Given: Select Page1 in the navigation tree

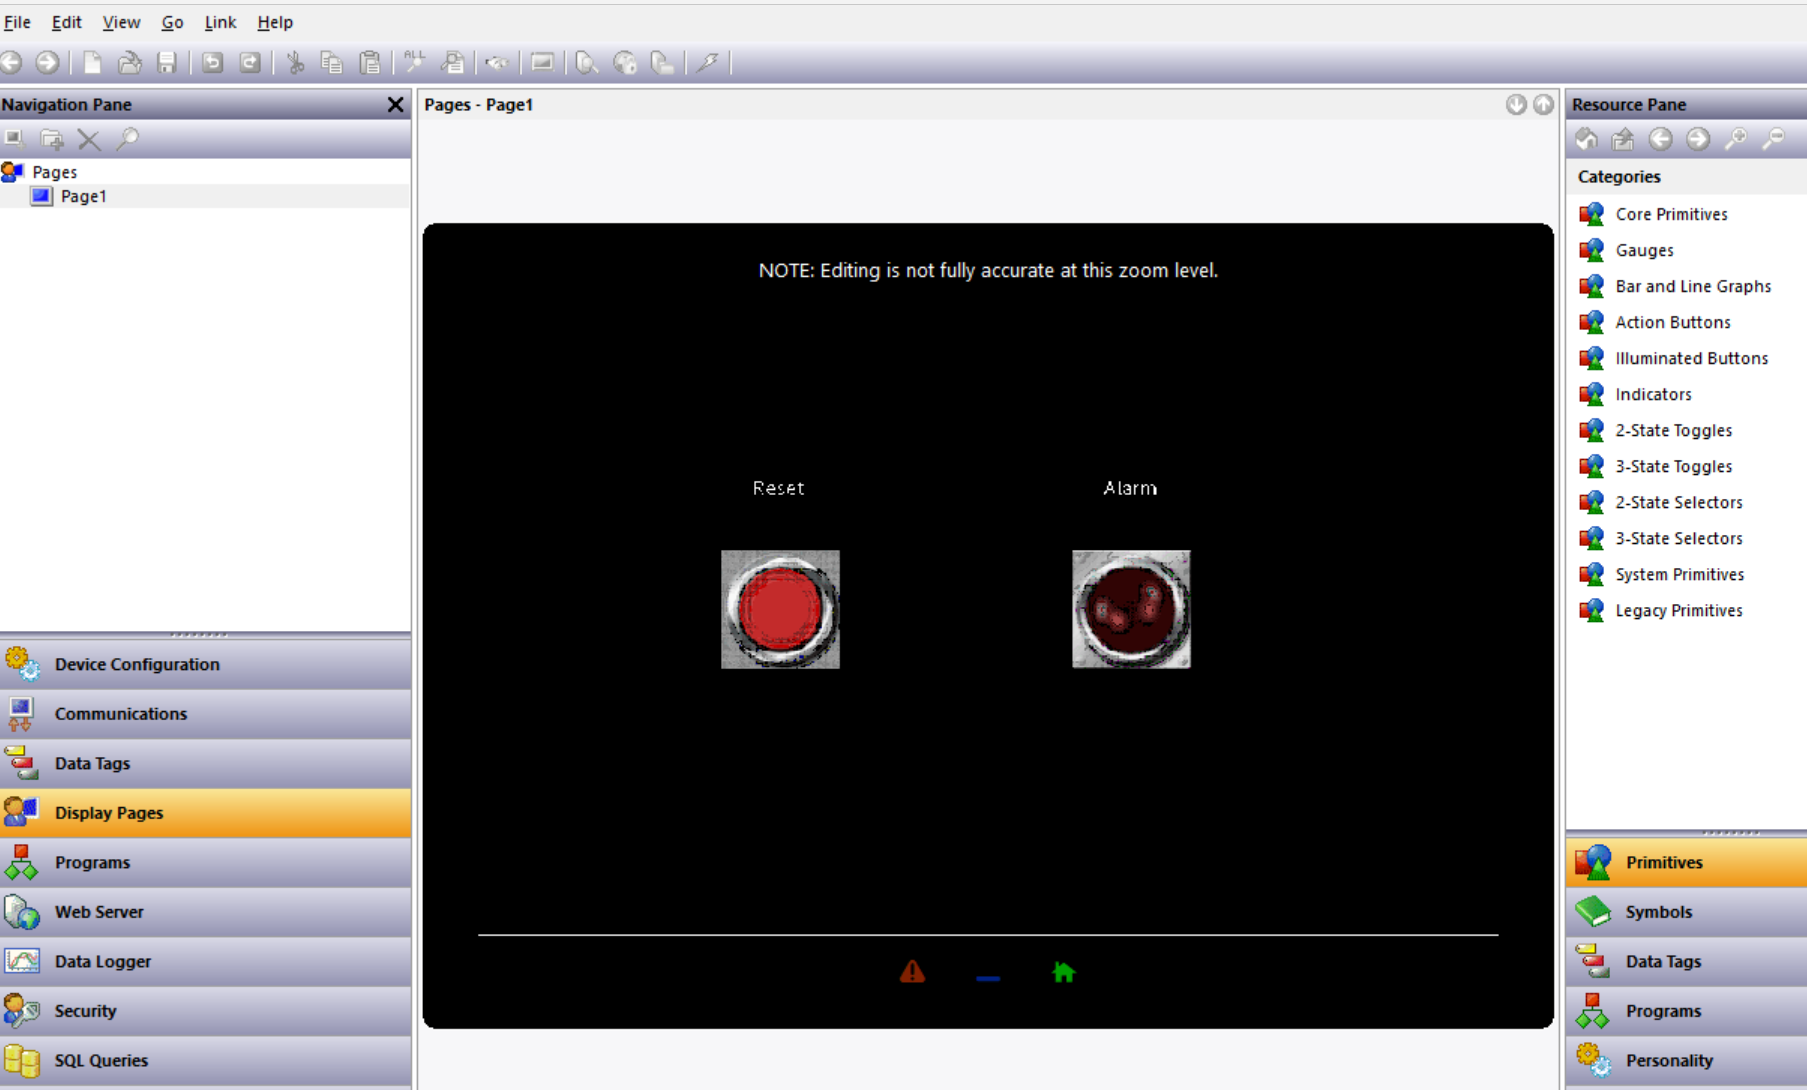Looking at the screenshot, I should coord(83,196).
